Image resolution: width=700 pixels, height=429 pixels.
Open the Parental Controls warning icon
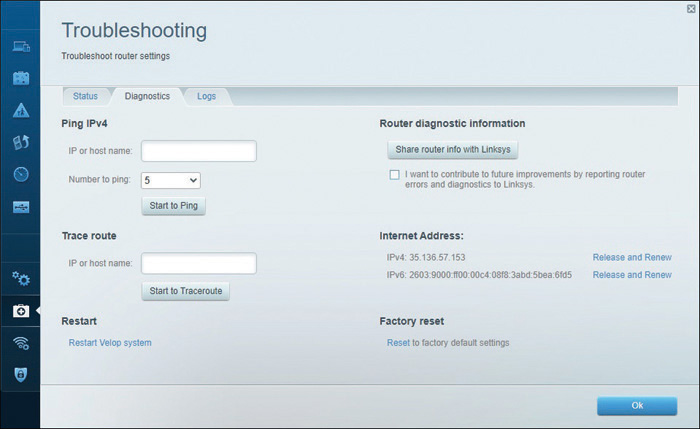(x=21, y=110)
